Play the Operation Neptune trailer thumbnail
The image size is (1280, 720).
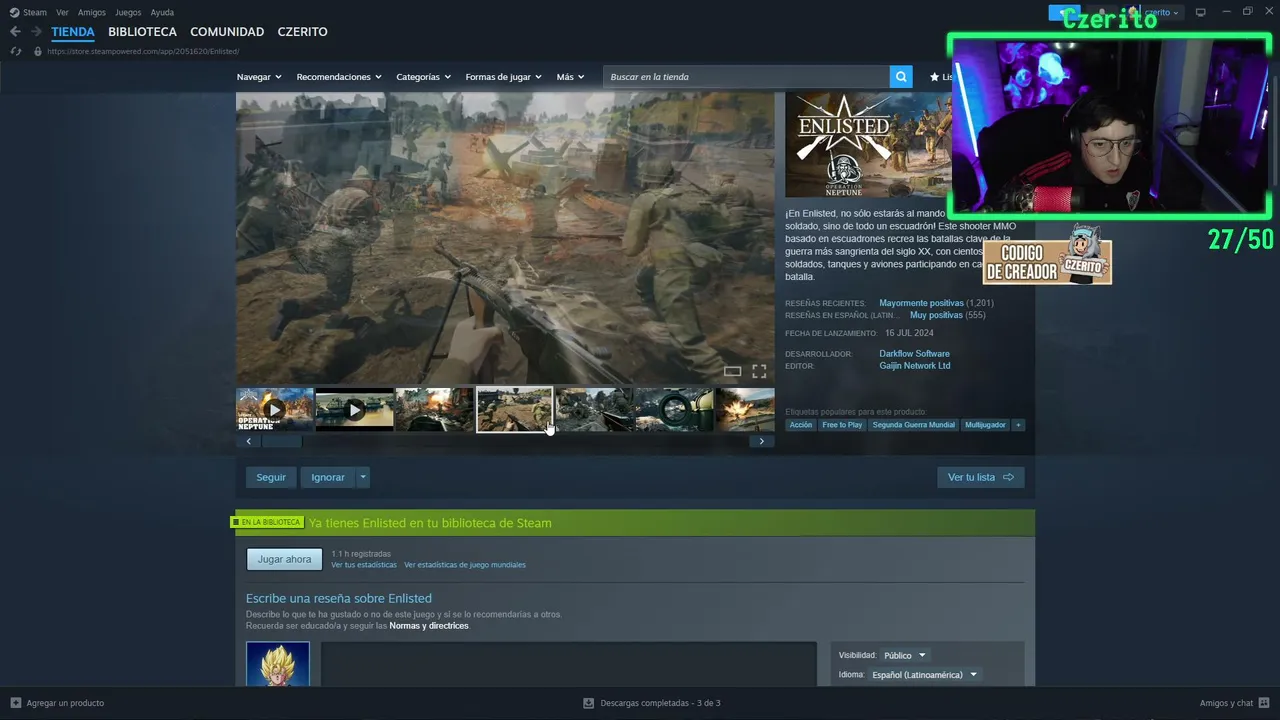275,410
